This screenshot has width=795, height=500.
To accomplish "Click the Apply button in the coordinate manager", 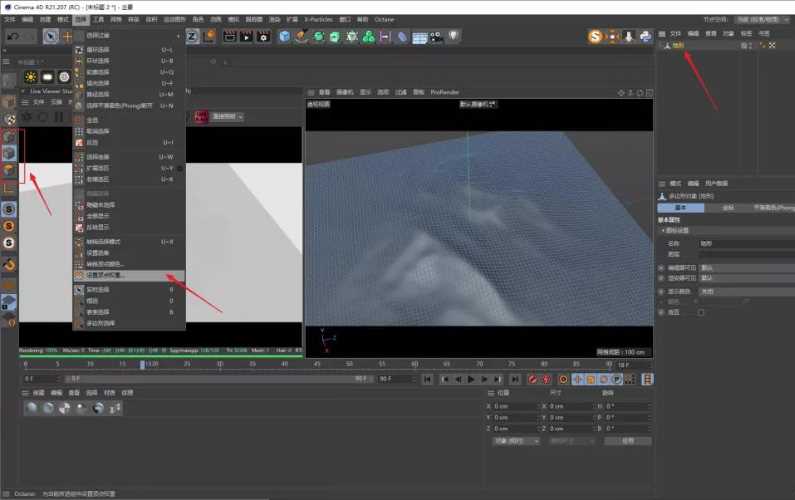I will coord(628,441).
